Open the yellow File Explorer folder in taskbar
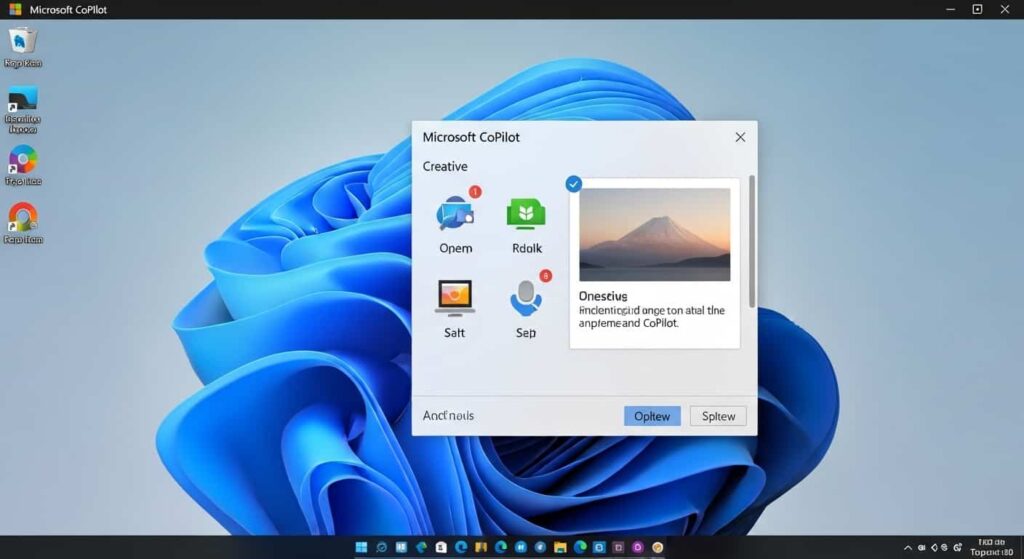The image size is (1024, 559). pyautogui.click(x=560, y=547)
